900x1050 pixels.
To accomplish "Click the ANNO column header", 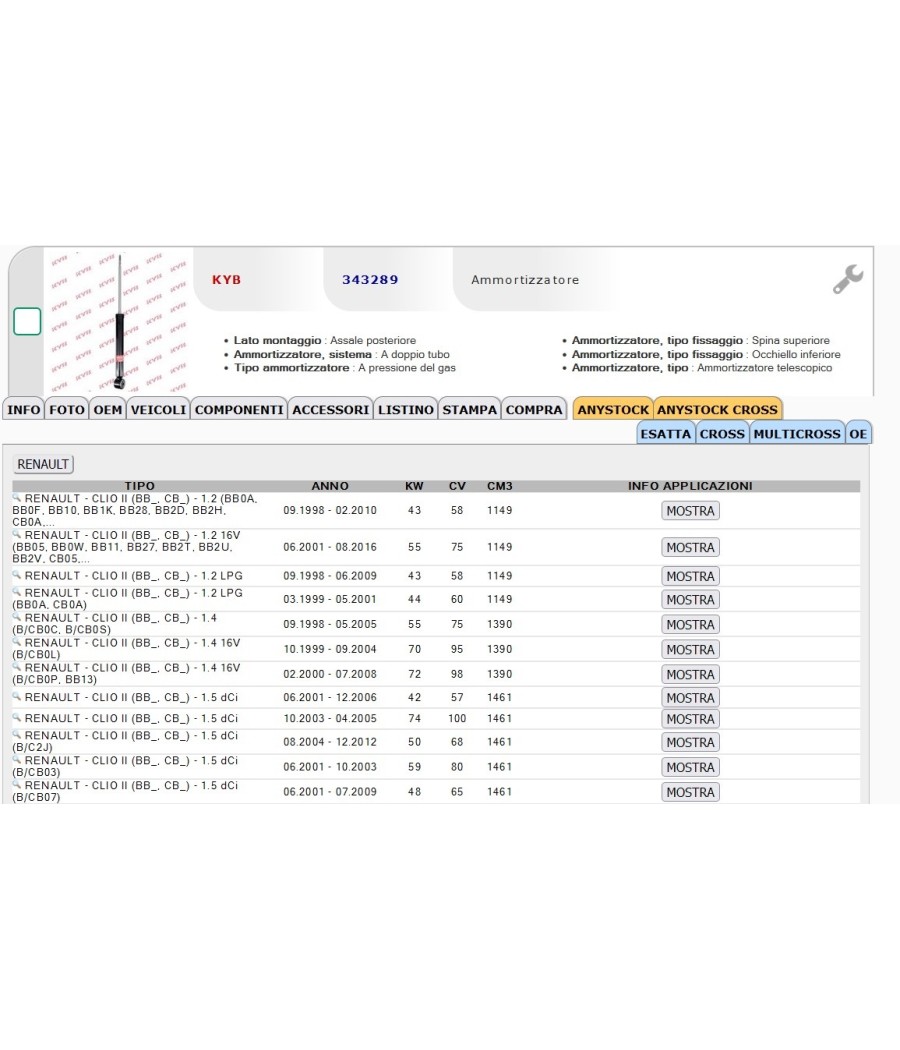I will [330, 486].
